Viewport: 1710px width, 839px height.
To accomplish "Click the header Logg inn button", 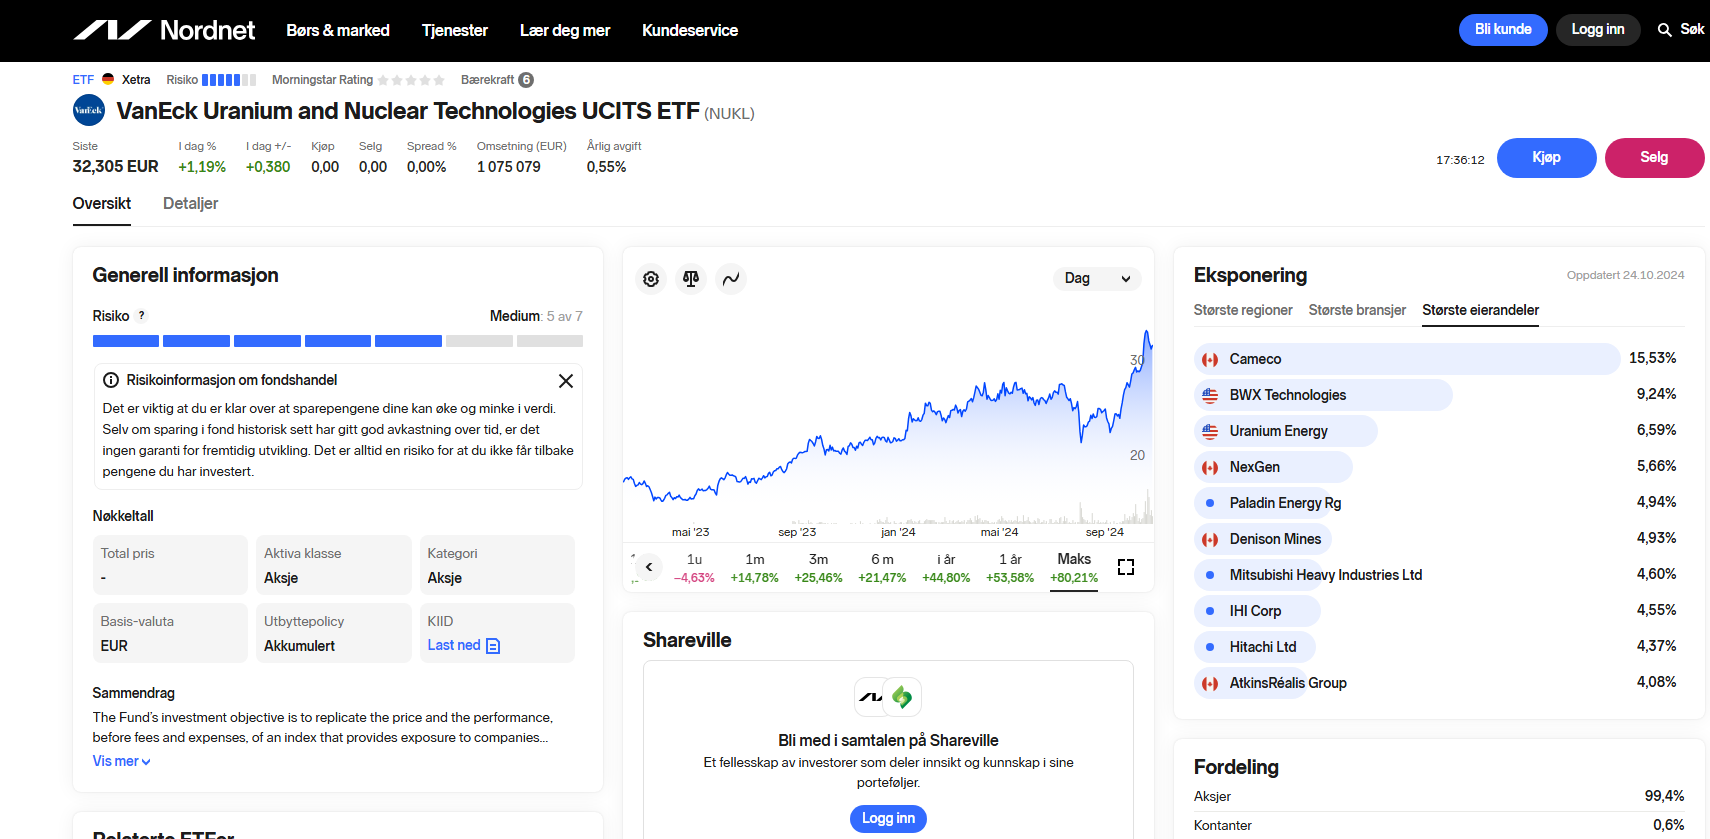I will tap(1598, 29).
